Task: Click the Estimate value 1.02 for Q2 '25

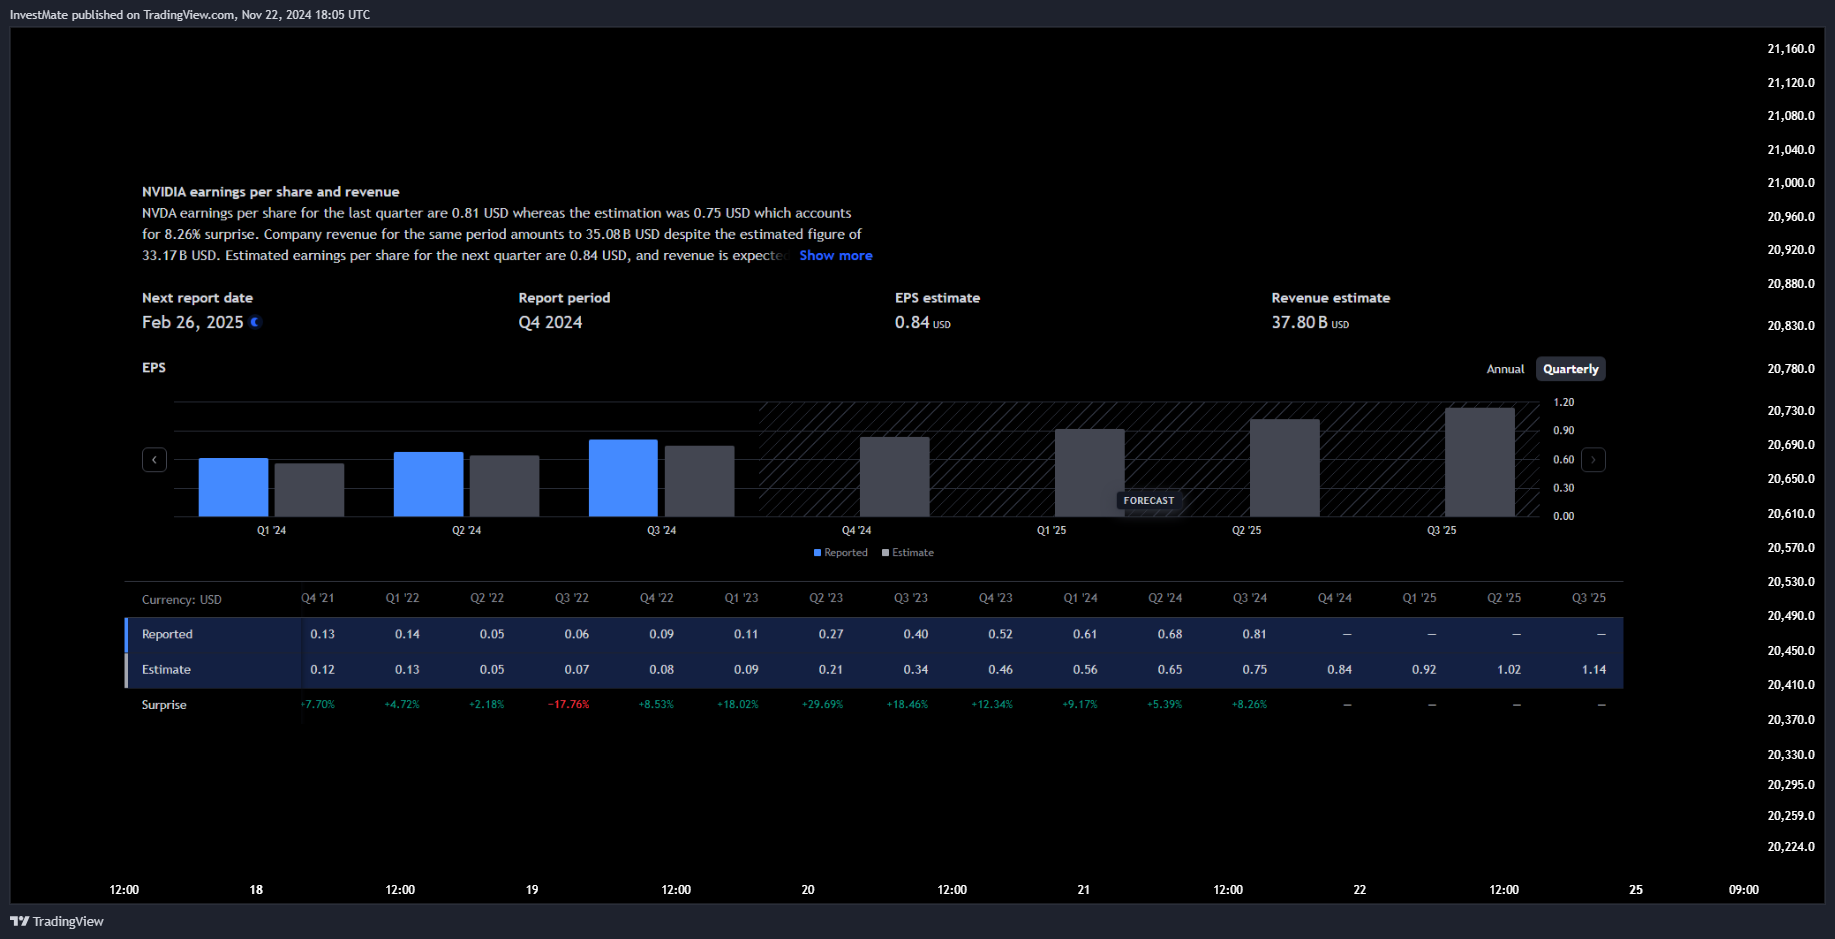Action: (1509, 670)
